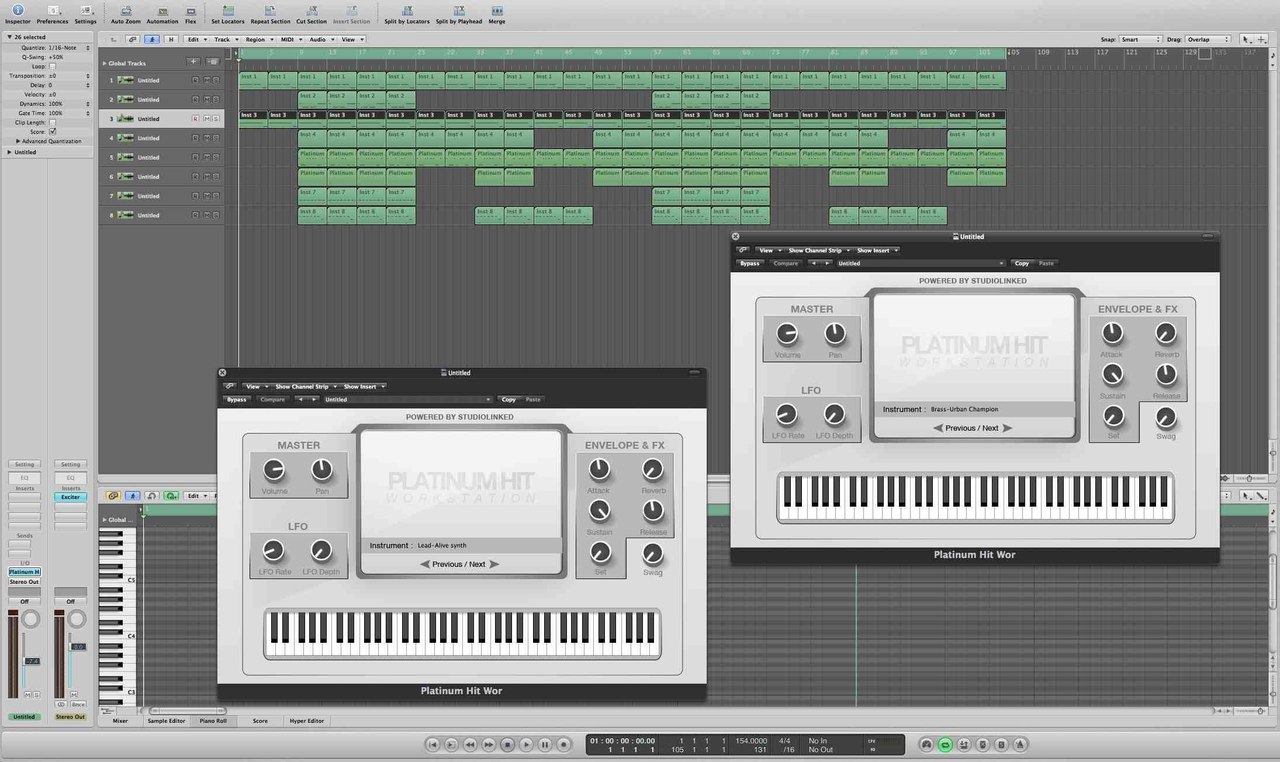Click the duplicate track button beside plus
Viewport: 1280px width, 762px height.
213,62
